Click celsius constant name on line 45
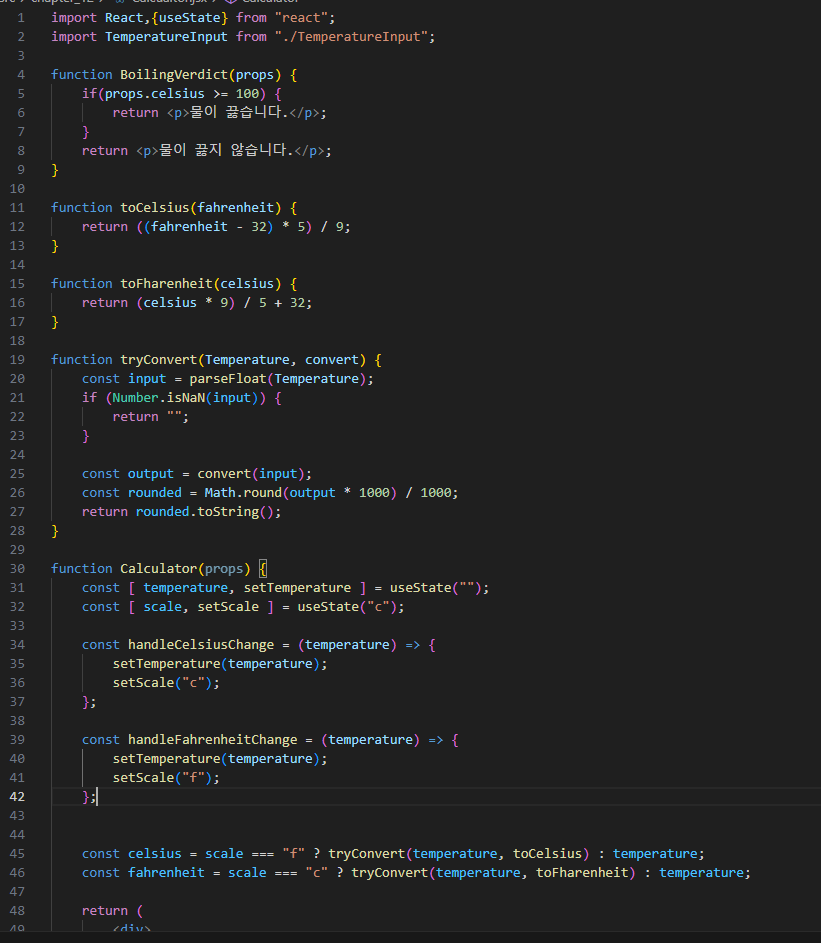The image size is (821, 943). [x=155, y=854]
